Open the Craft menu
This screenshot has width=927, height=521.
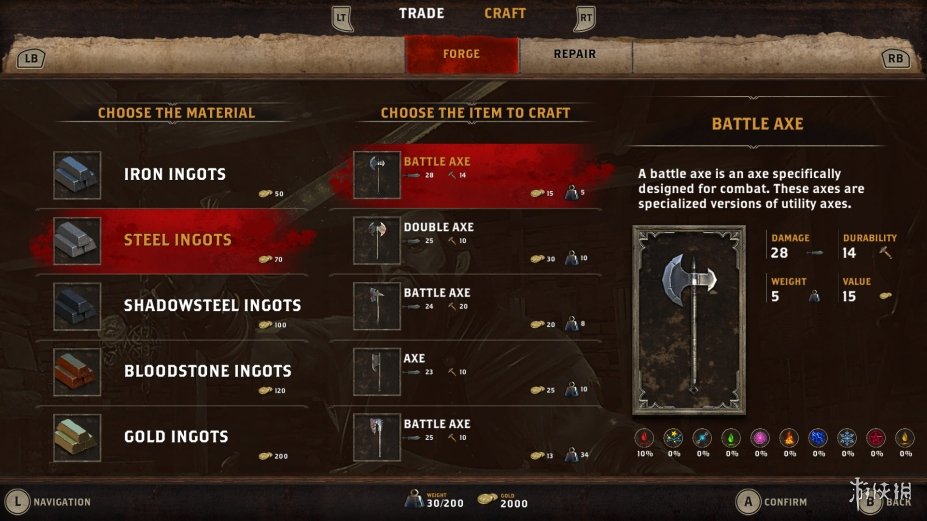pyautogui.click(x=505, y=14)
